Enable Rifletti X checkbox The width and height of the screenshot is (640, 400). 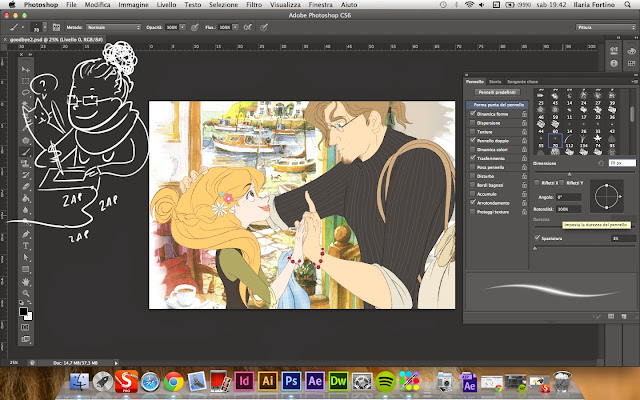(537, 182)
